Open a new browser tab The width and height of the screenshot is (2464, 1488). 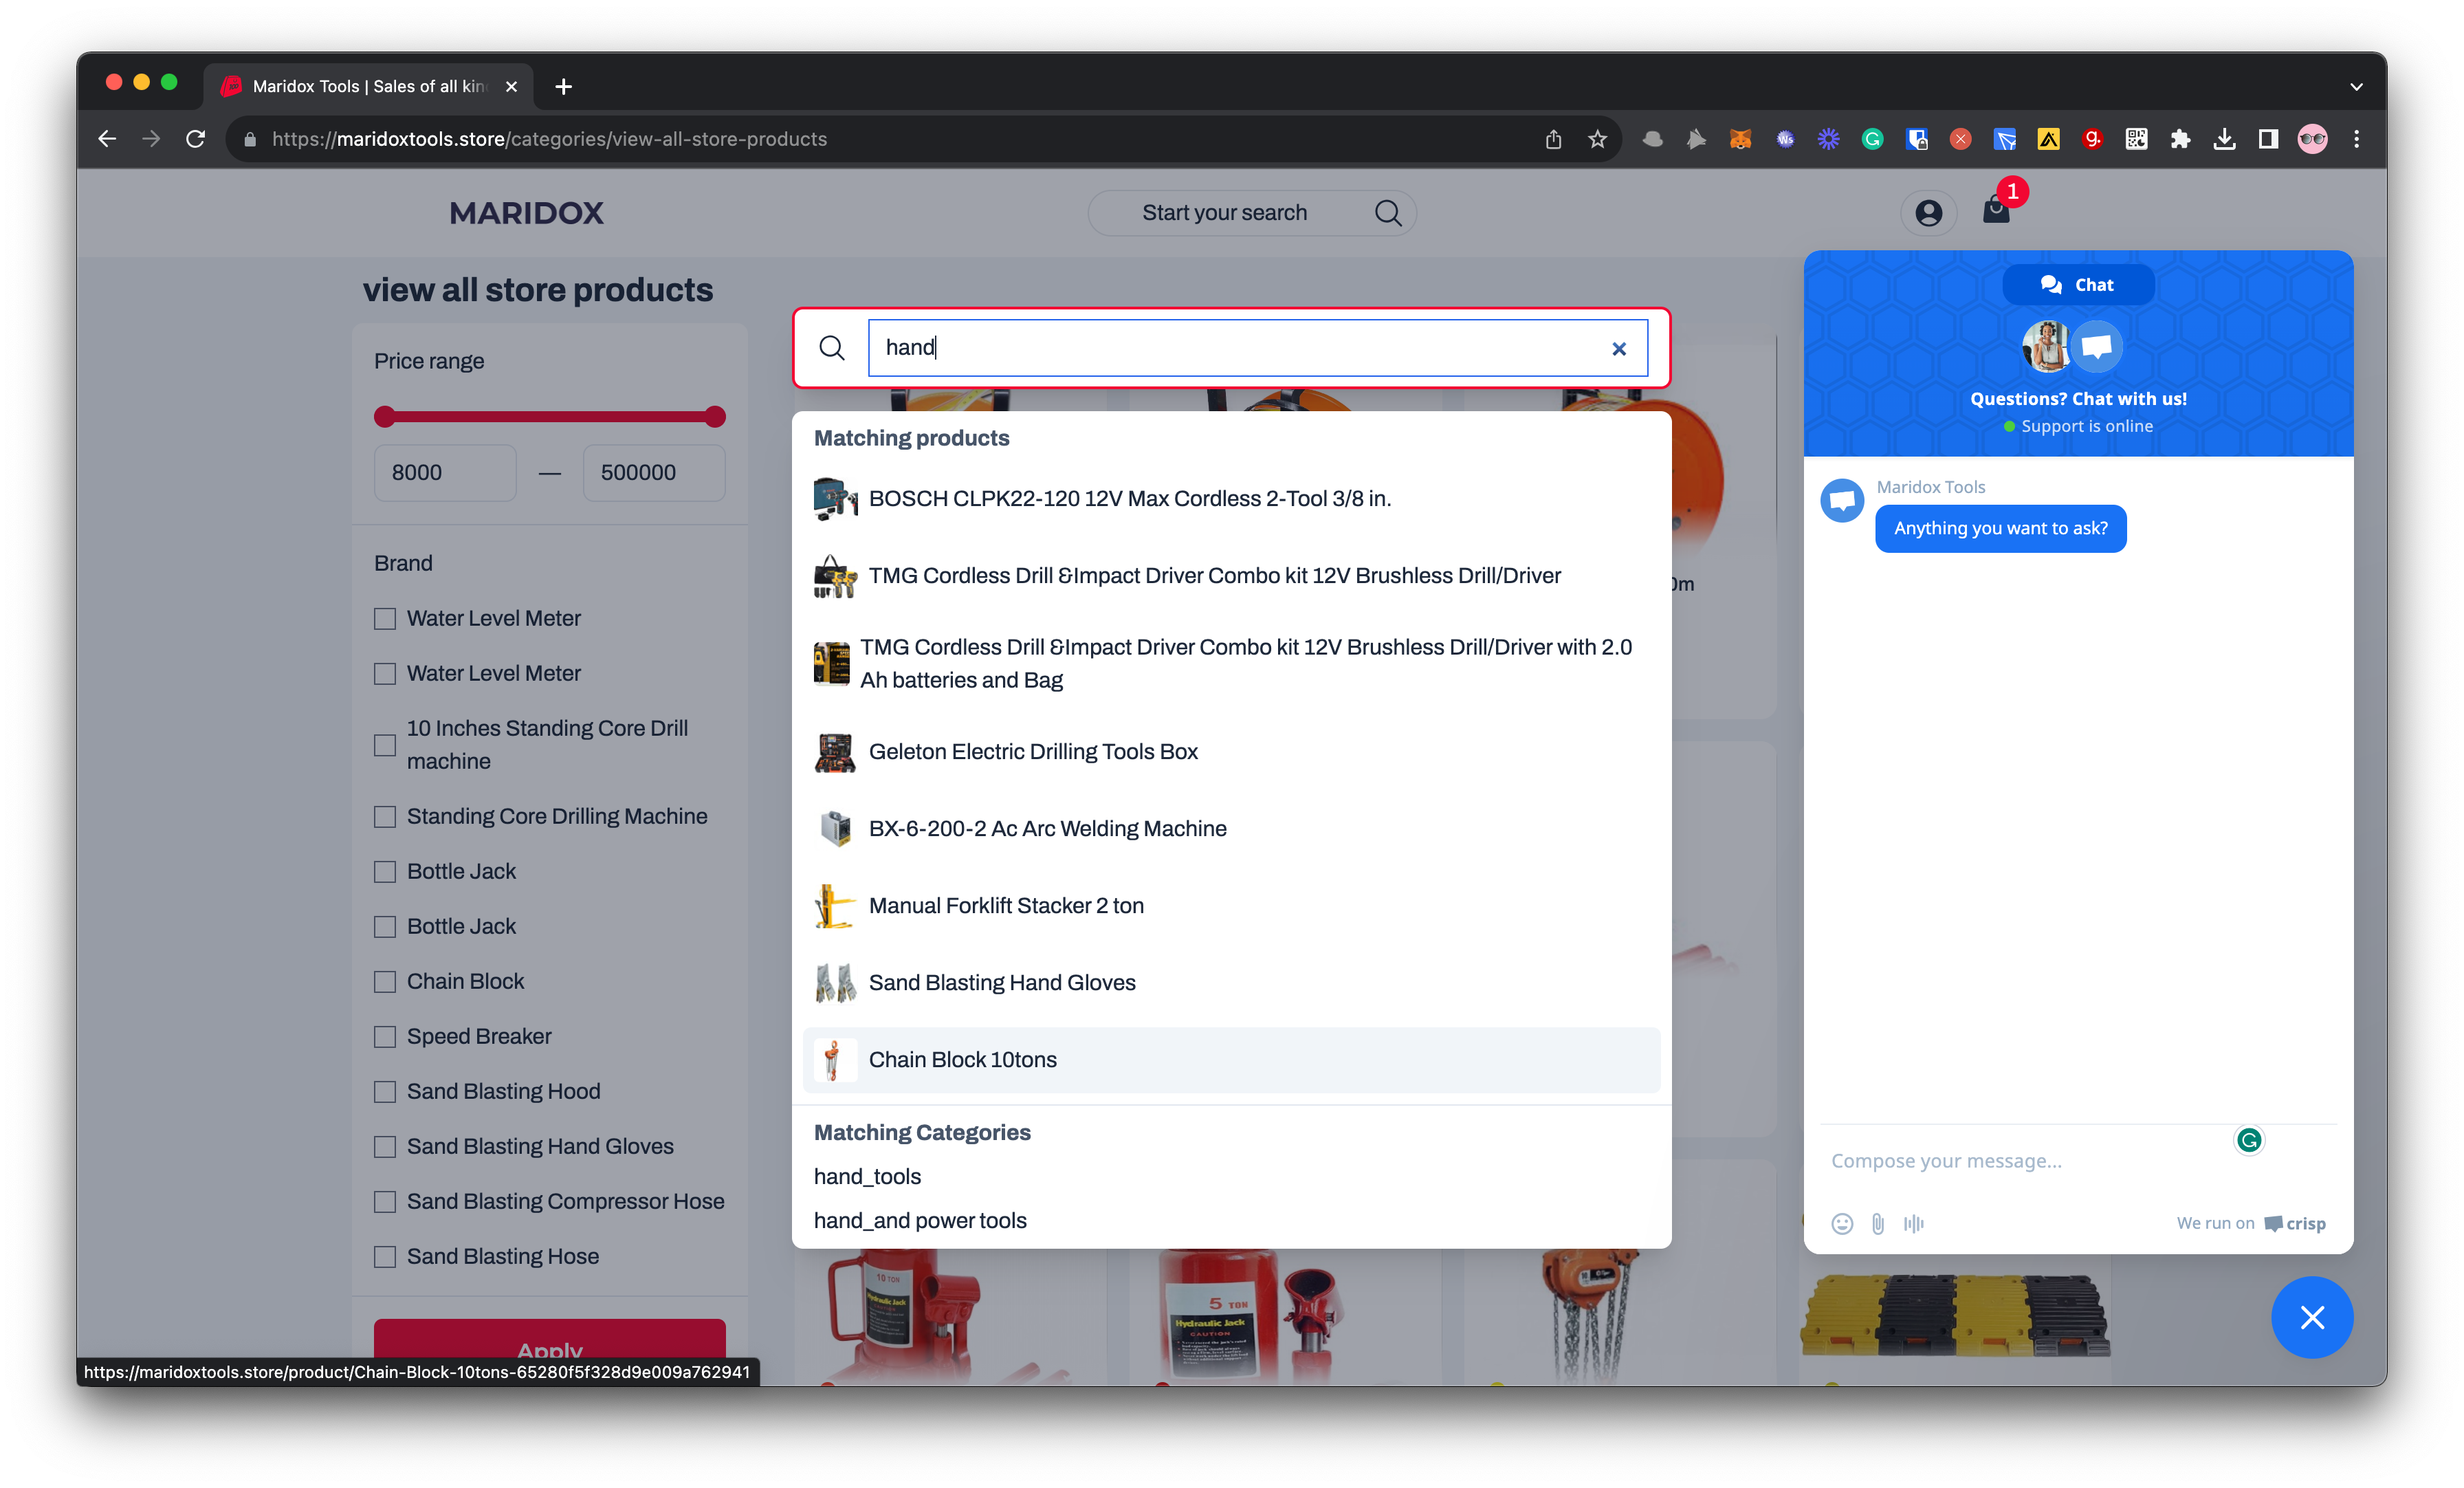coord(563,87)
